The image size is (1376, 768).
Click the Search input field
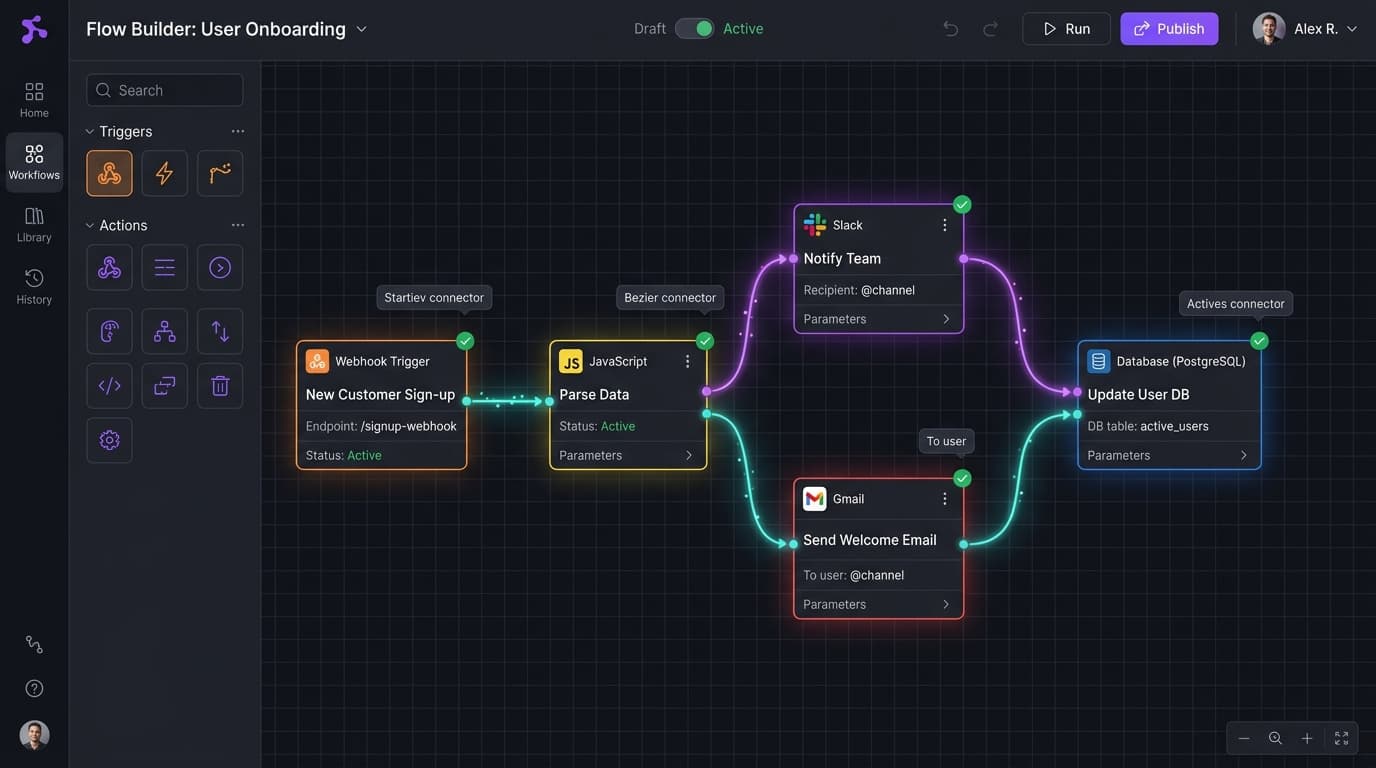(165, 90)
